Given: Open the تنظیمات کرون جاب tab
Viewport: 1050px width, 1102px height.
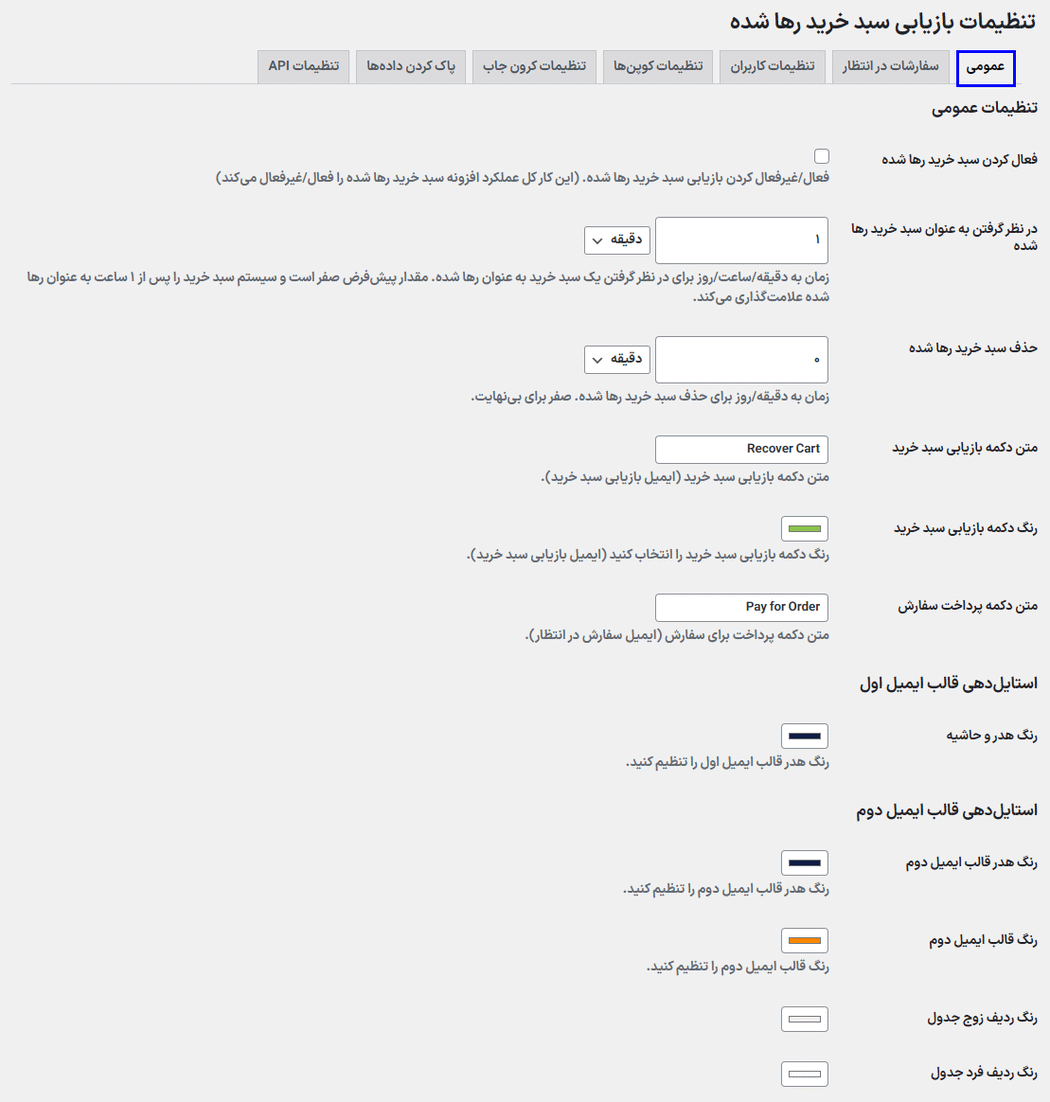Looking at the screenshot, I should click(x=534, y=67).
